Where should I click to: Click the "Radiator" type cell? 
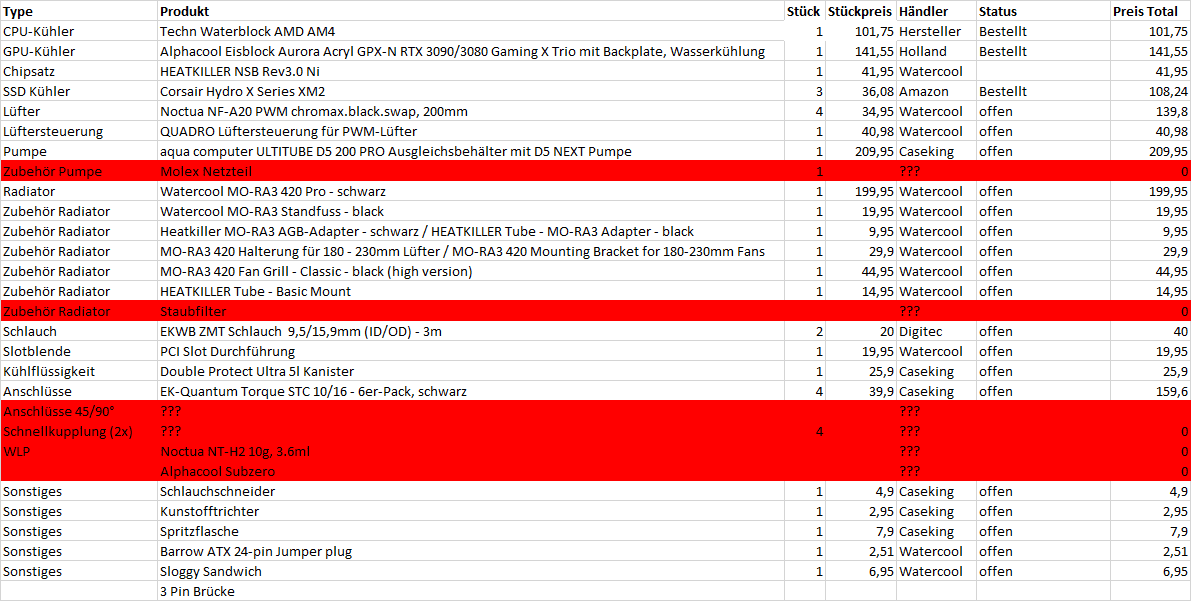pyautogui.click(x=79, y=191)
